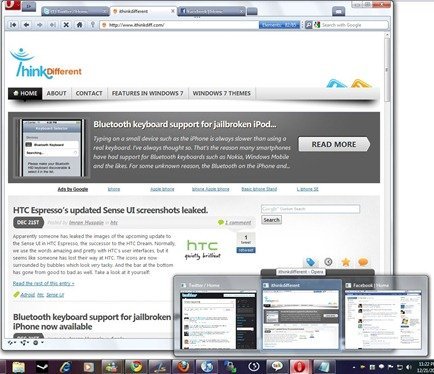
Task: Click the Google Custom Search input field
Action: coord(311,209)
